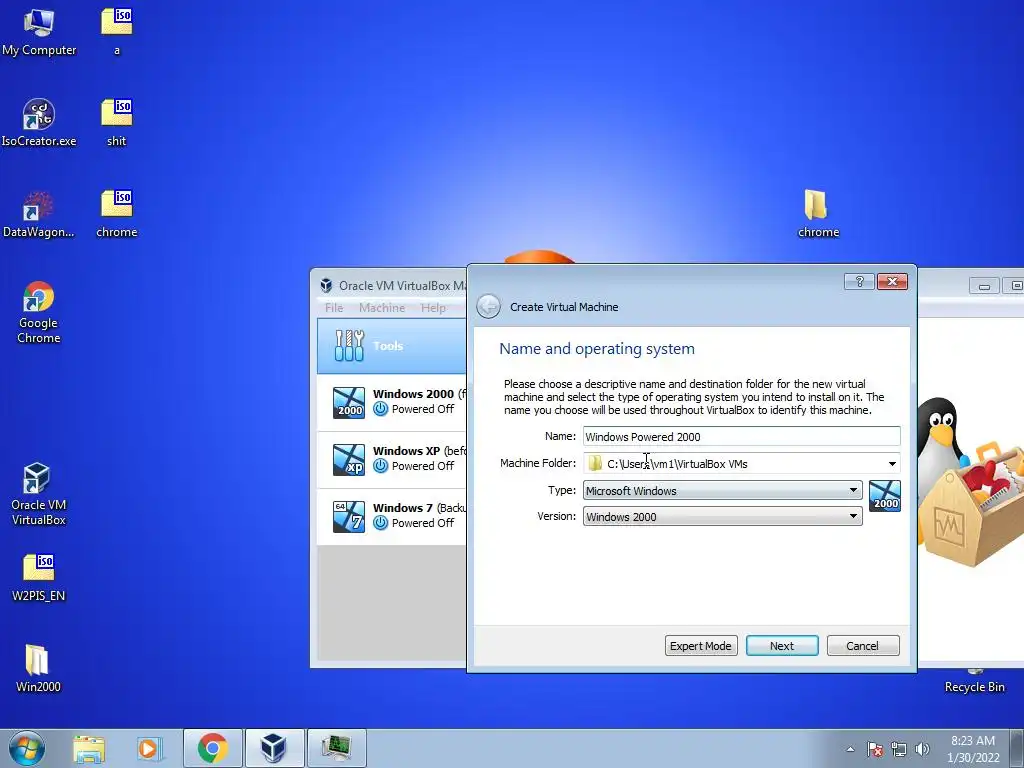
Task: Expand the Machine Folder dropdown
Action: (892, 464)
